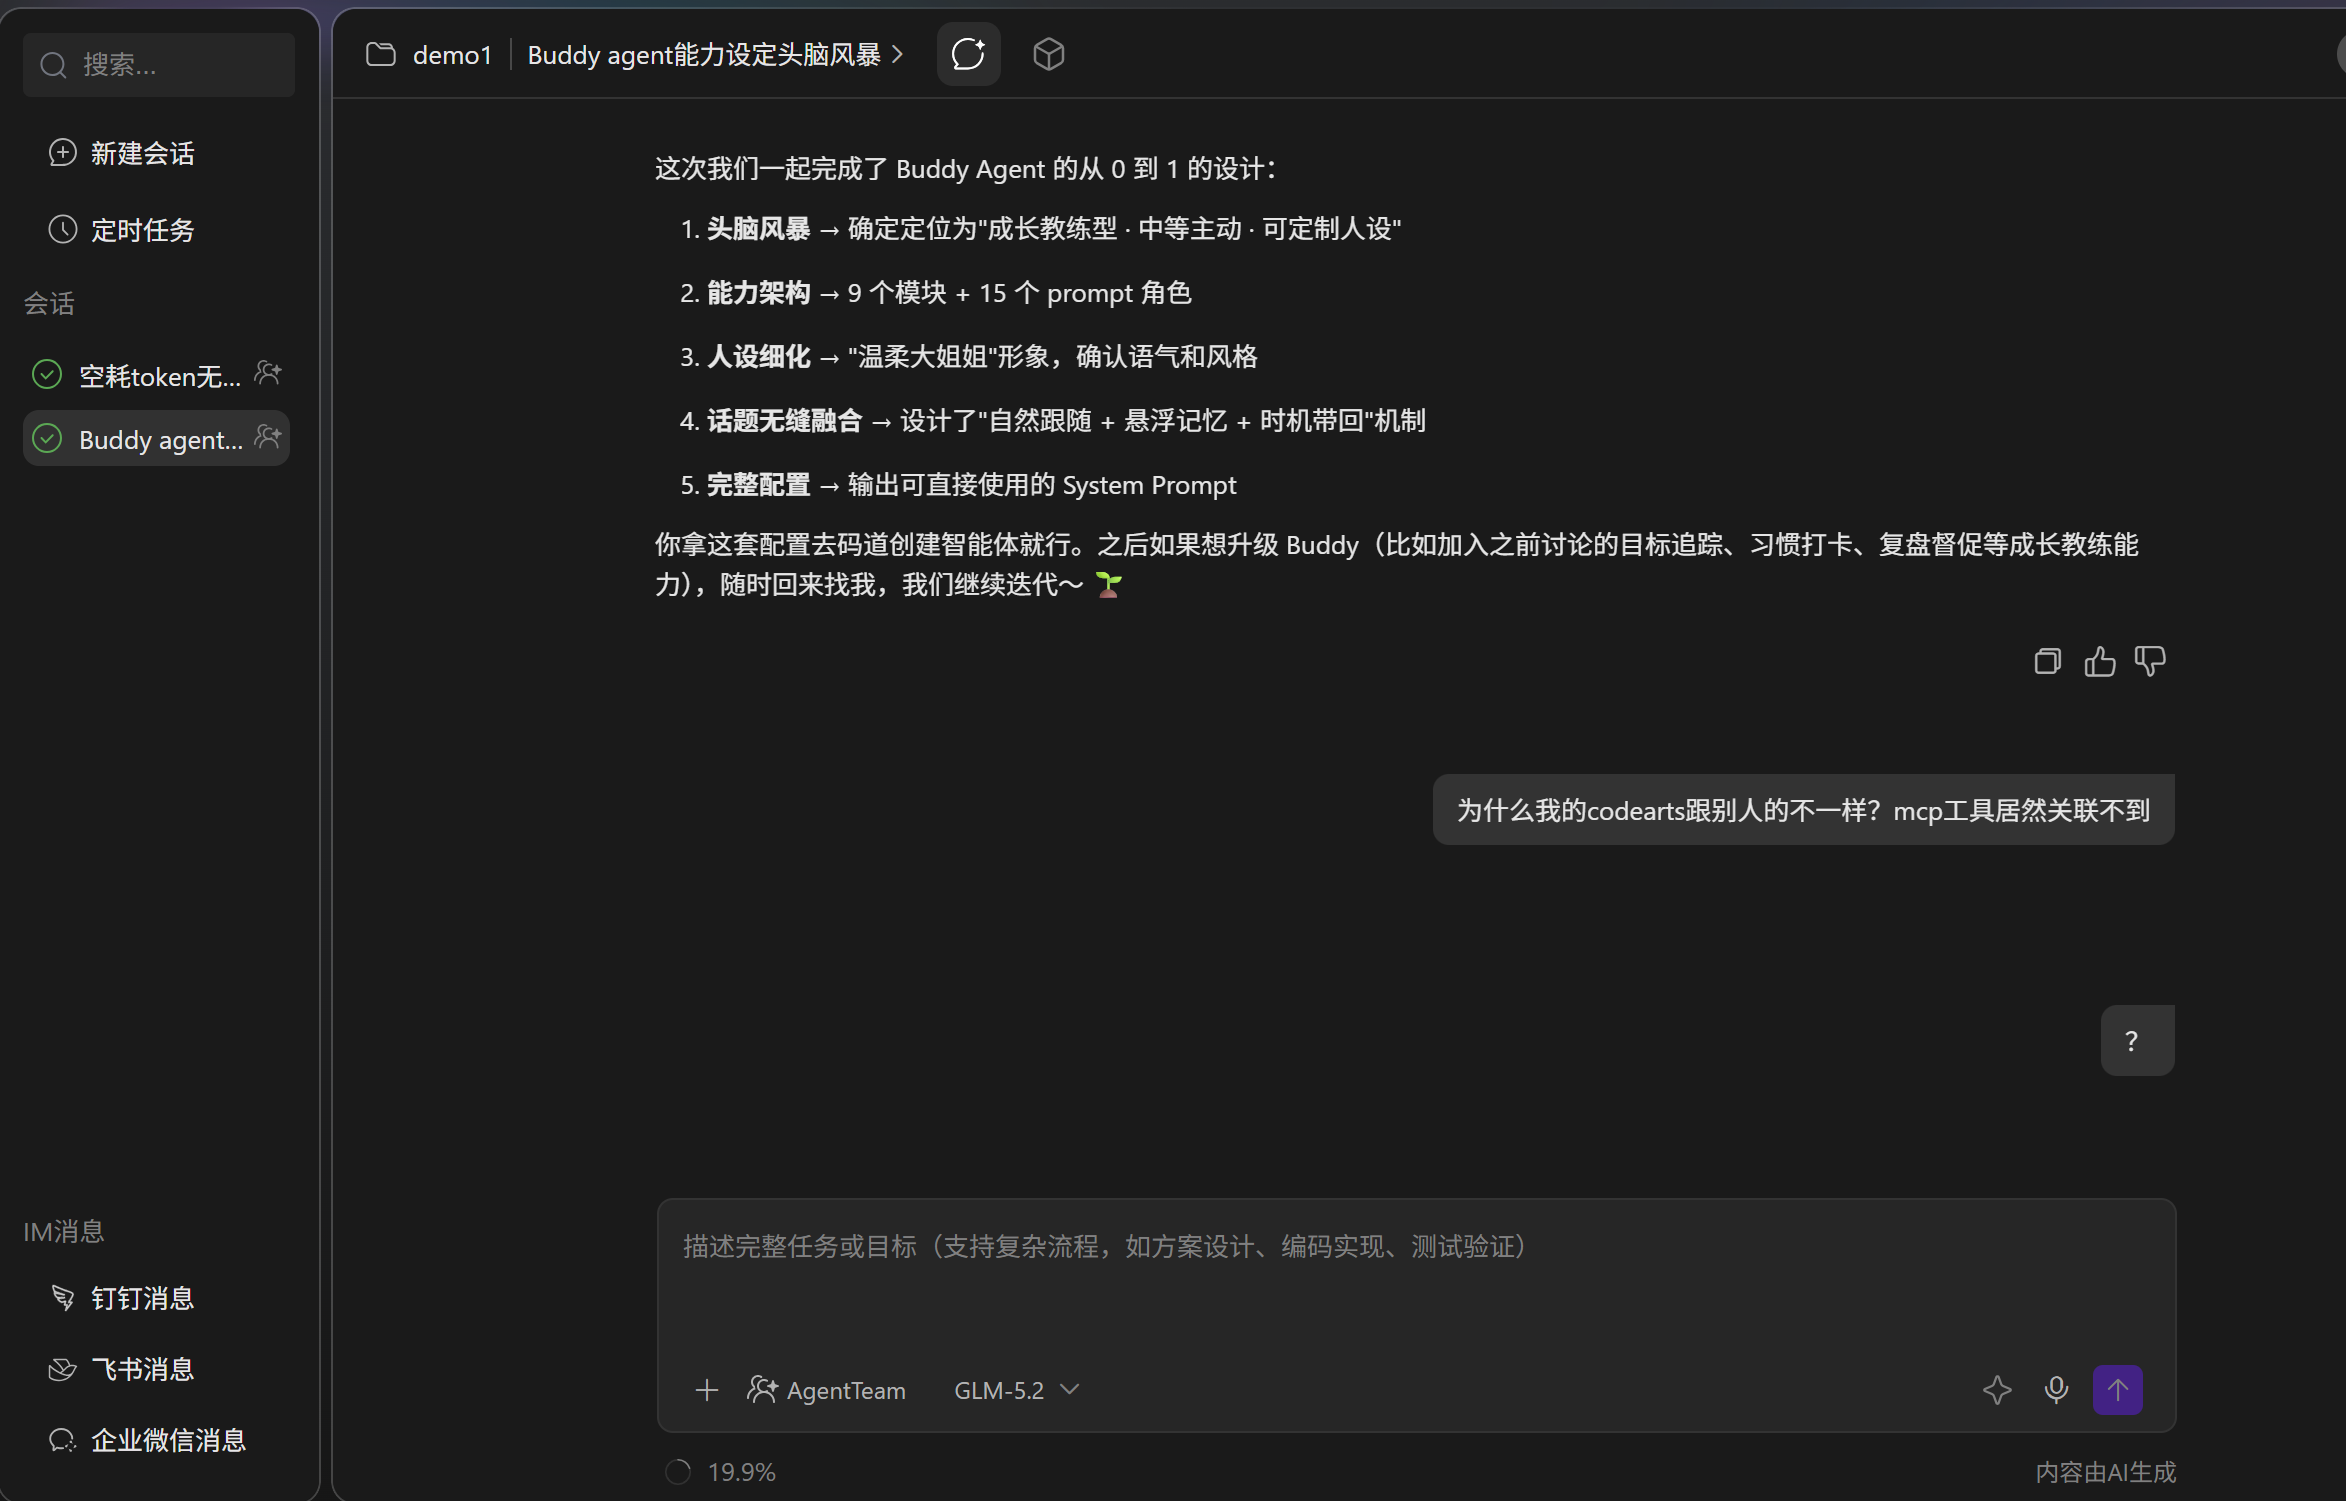Click the 完整配置 list item text

pos(758,485)
